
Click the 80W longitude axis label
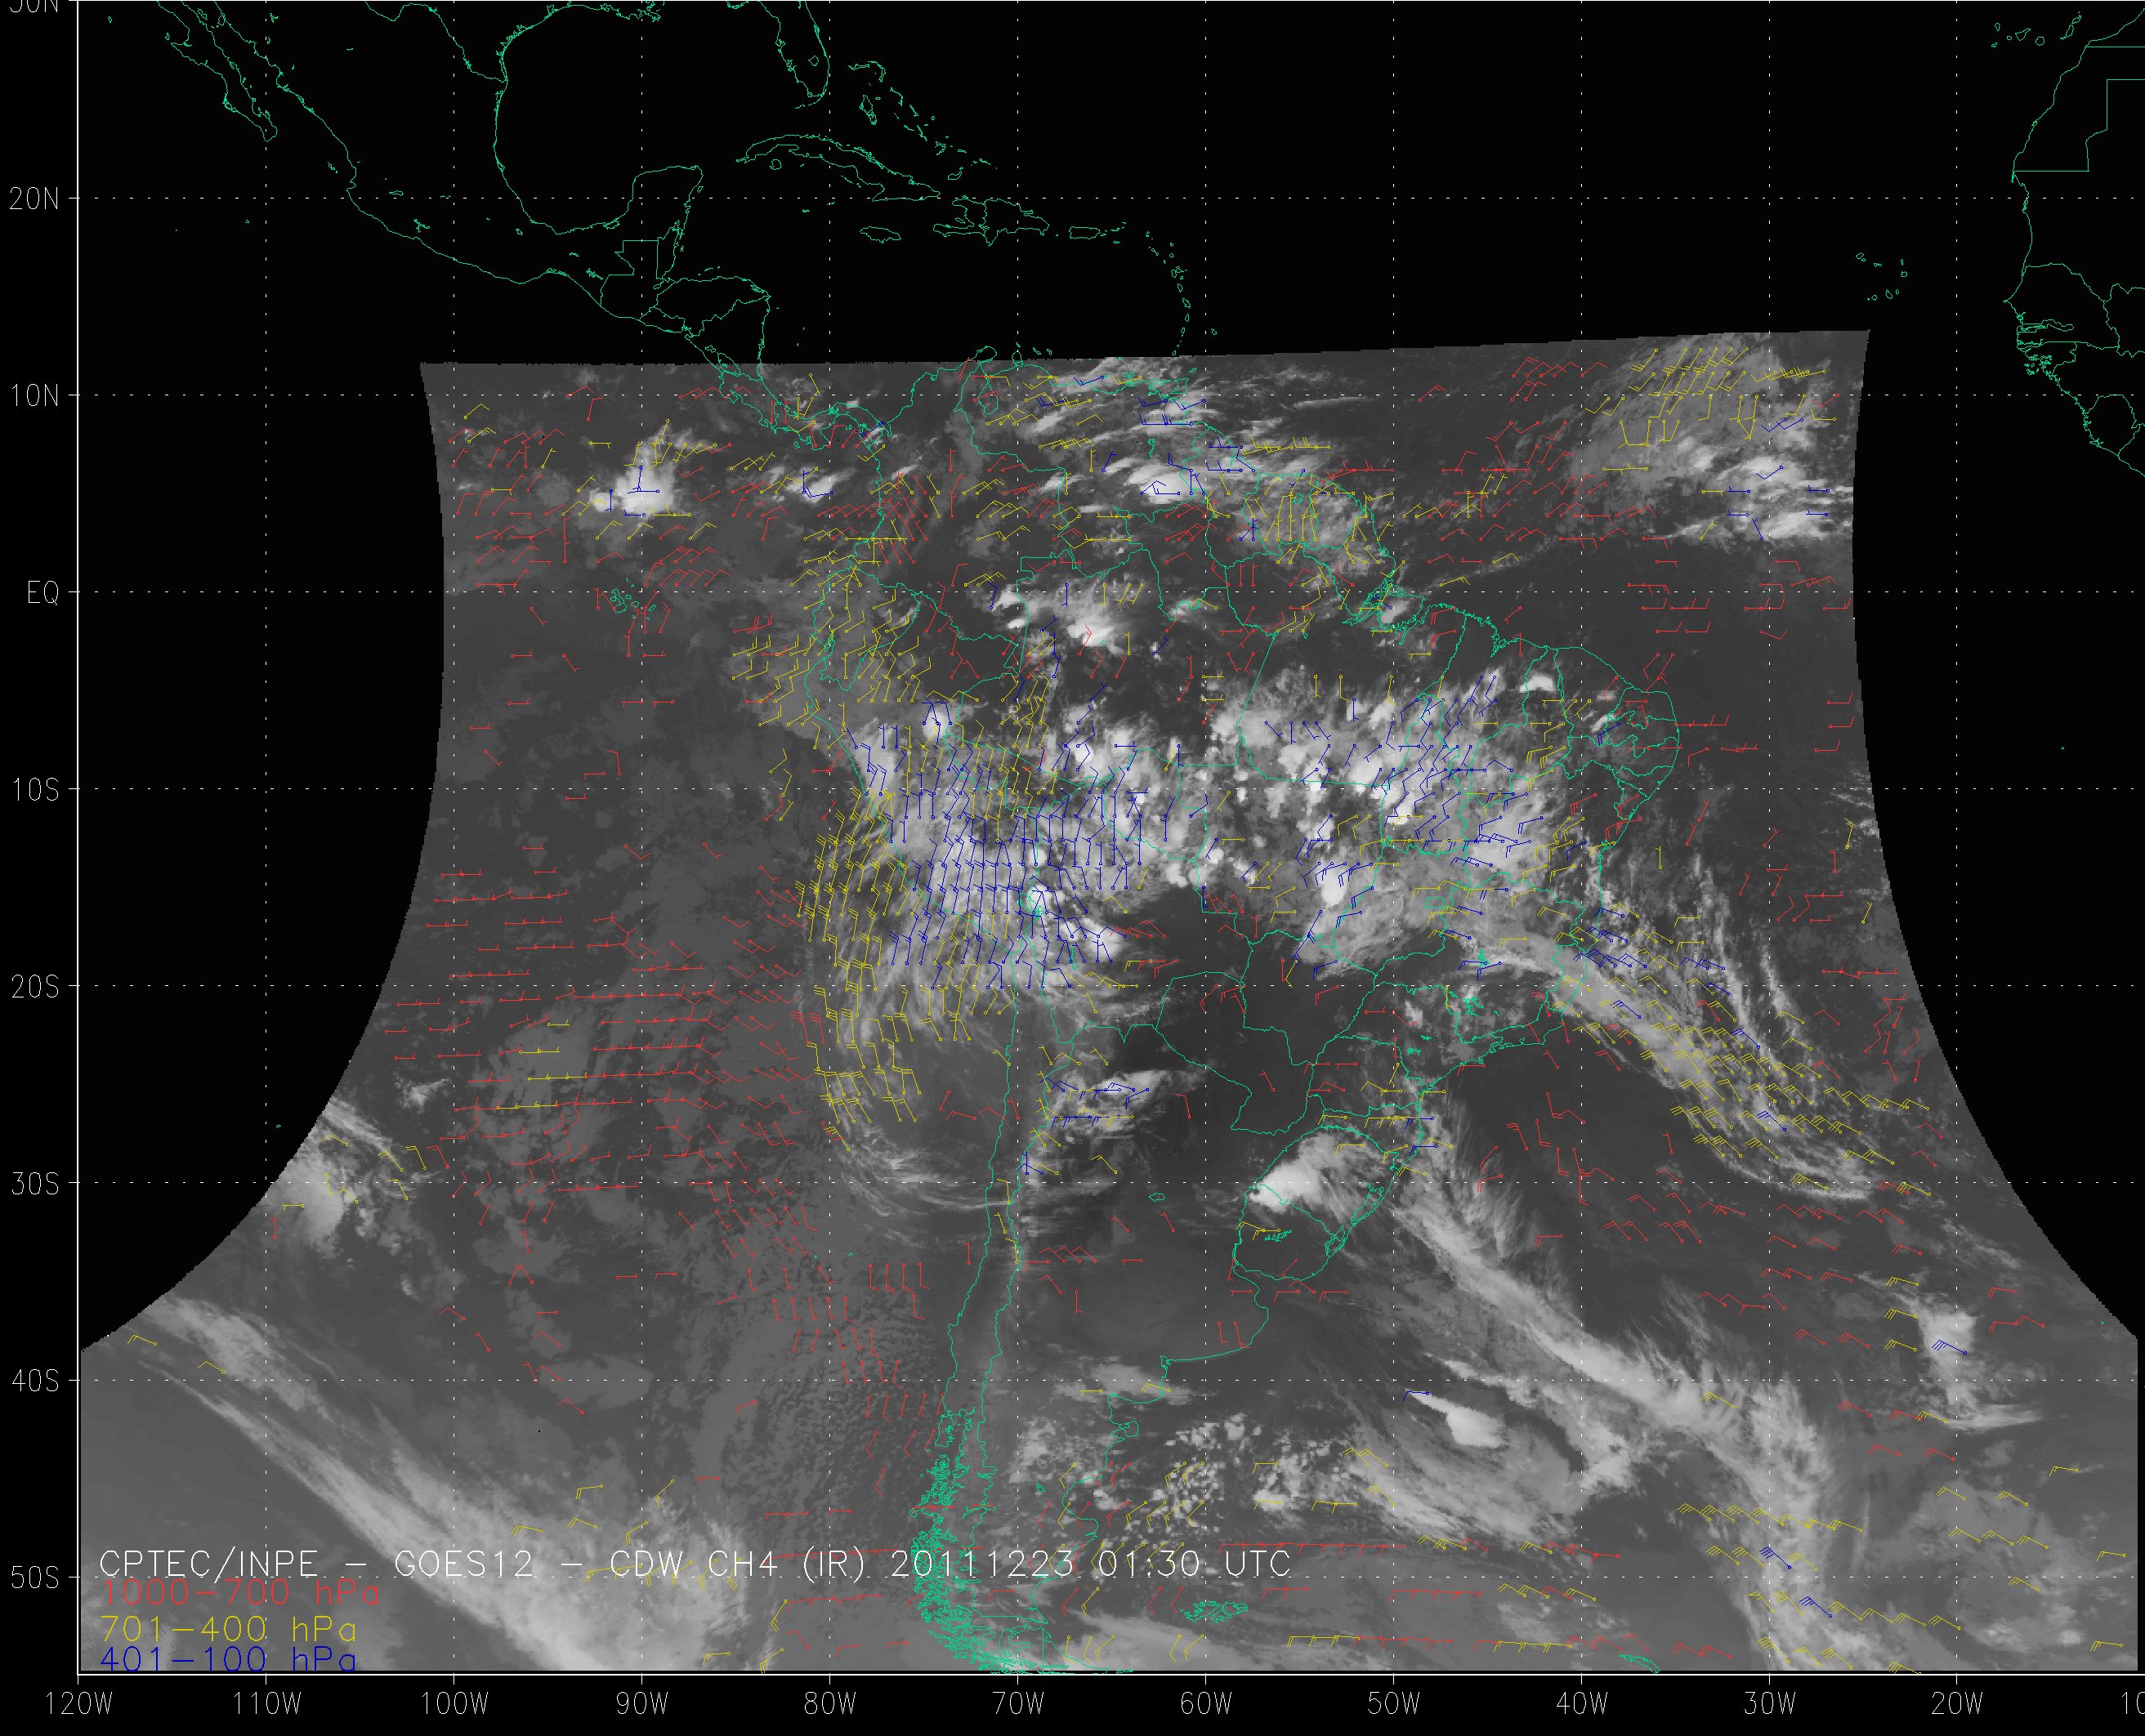coord(830,1705)
